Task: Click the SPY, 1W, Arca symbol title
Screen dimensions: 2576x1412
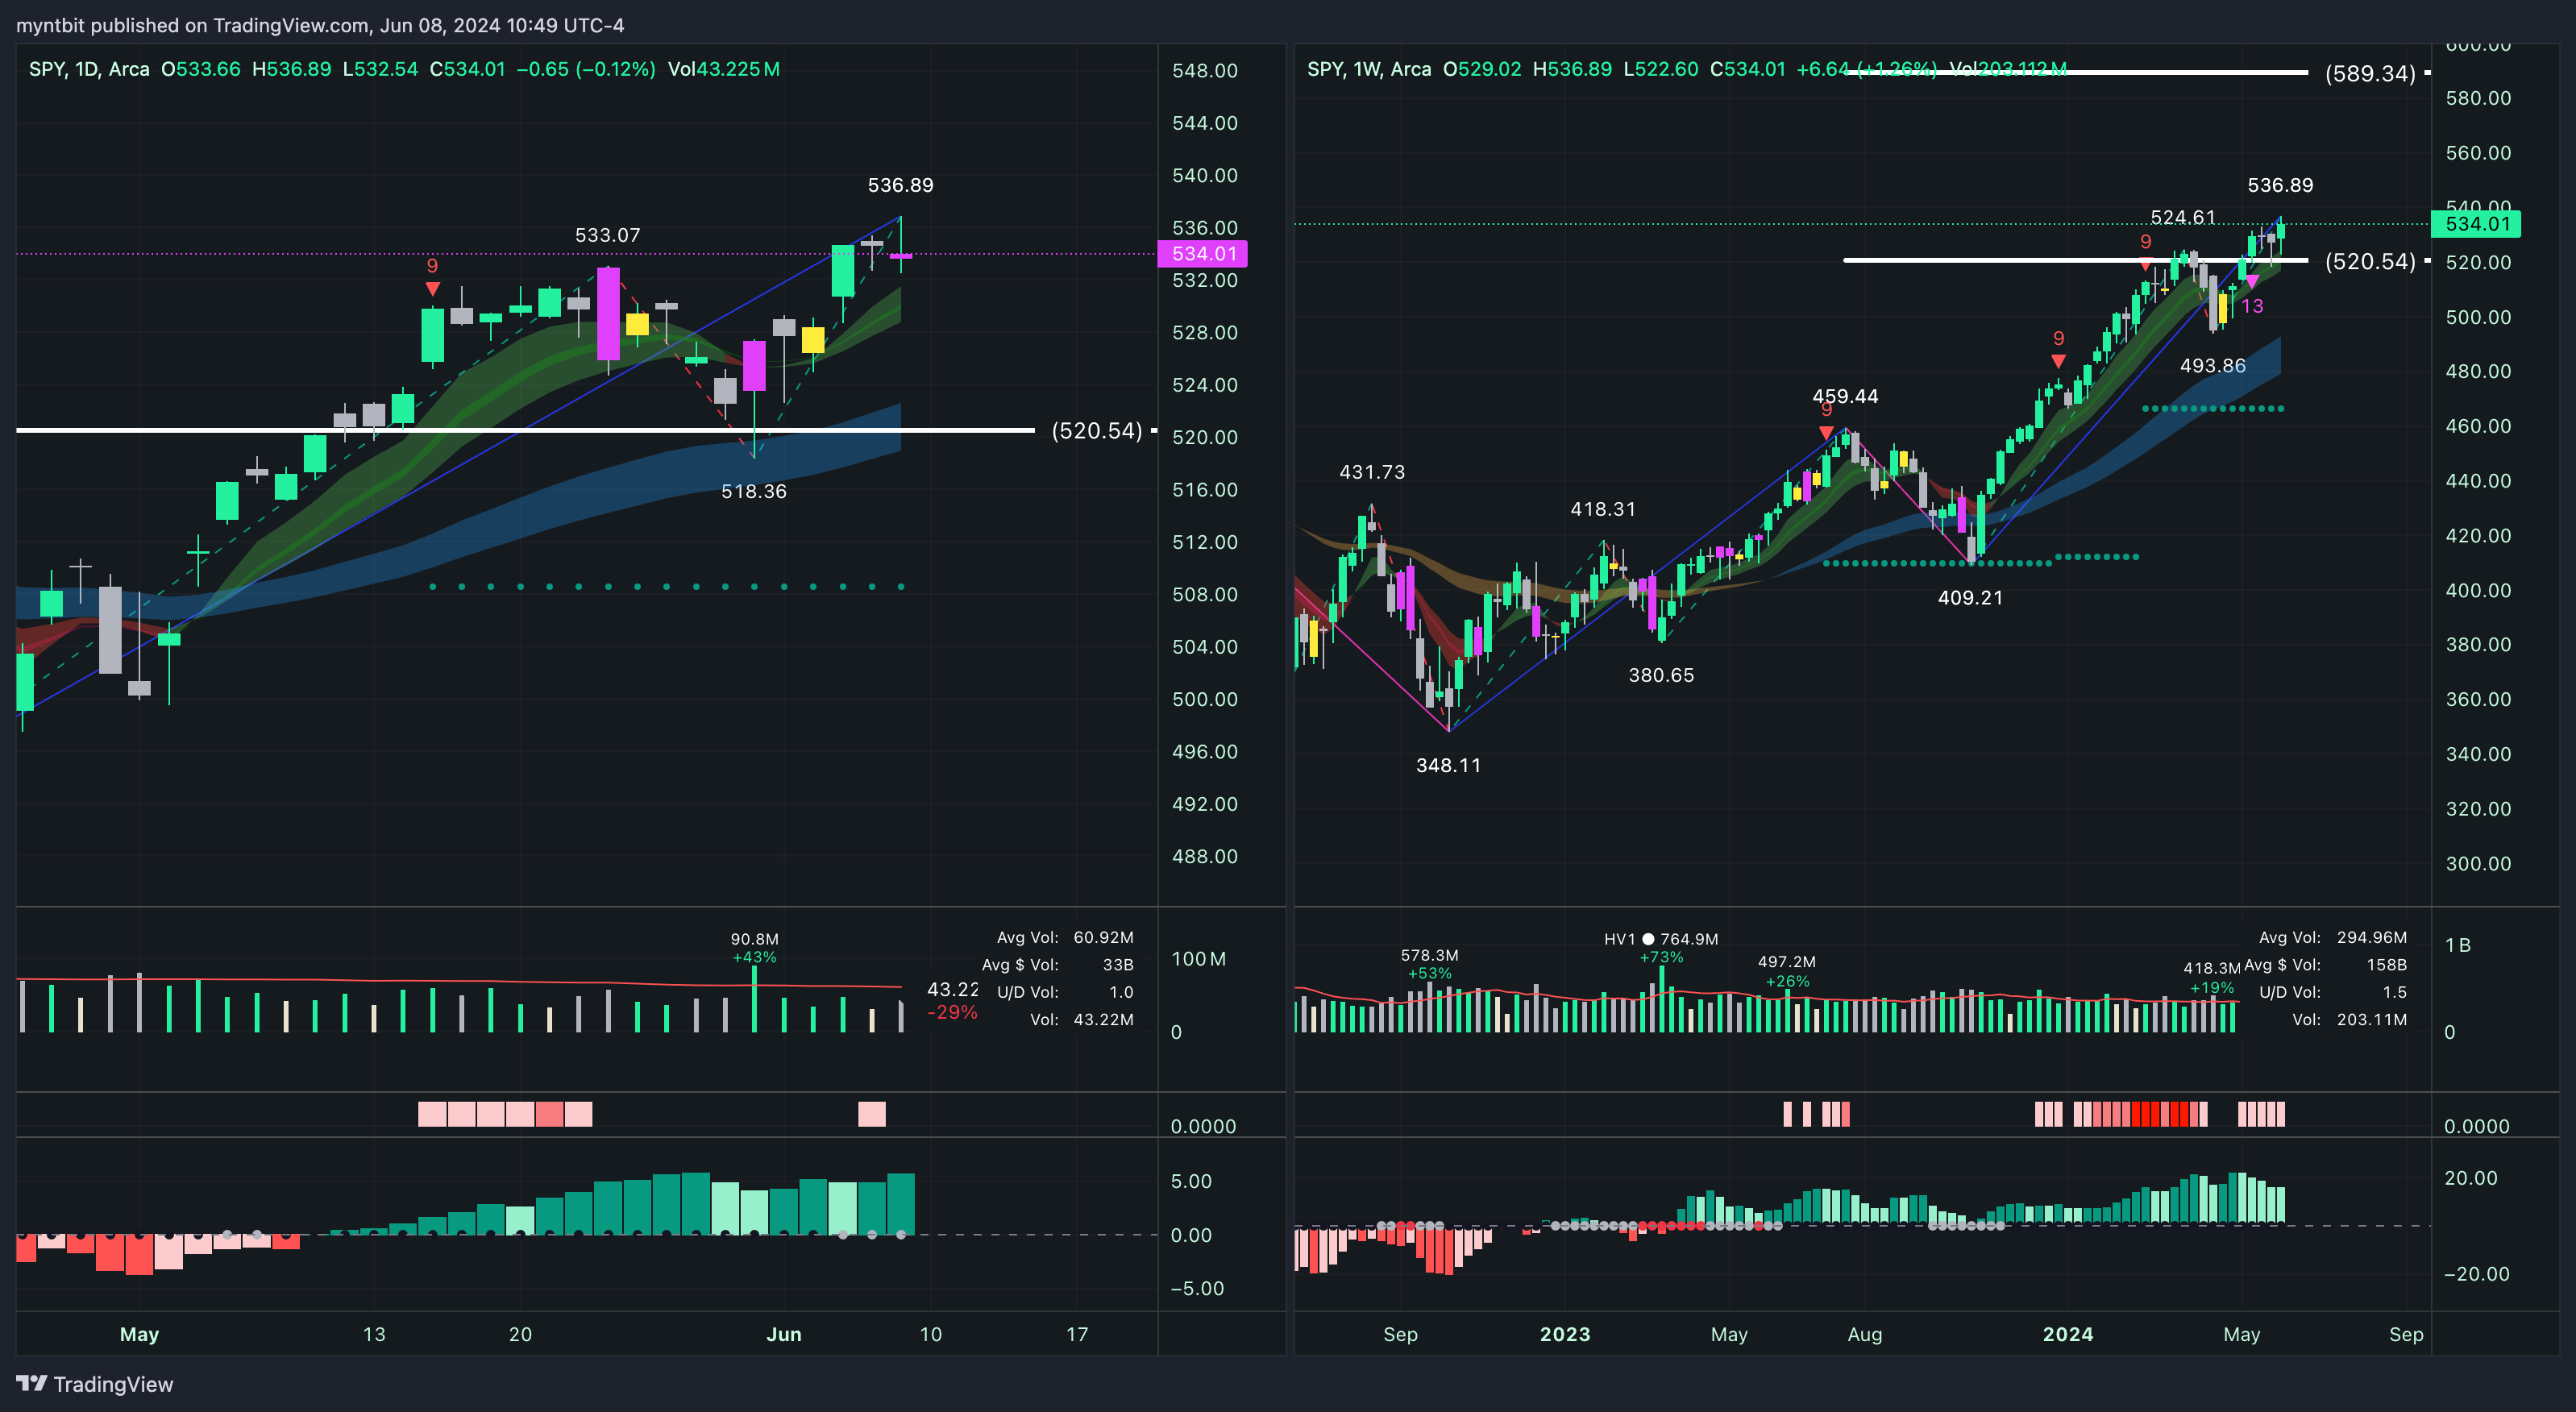Action: 1369,69
